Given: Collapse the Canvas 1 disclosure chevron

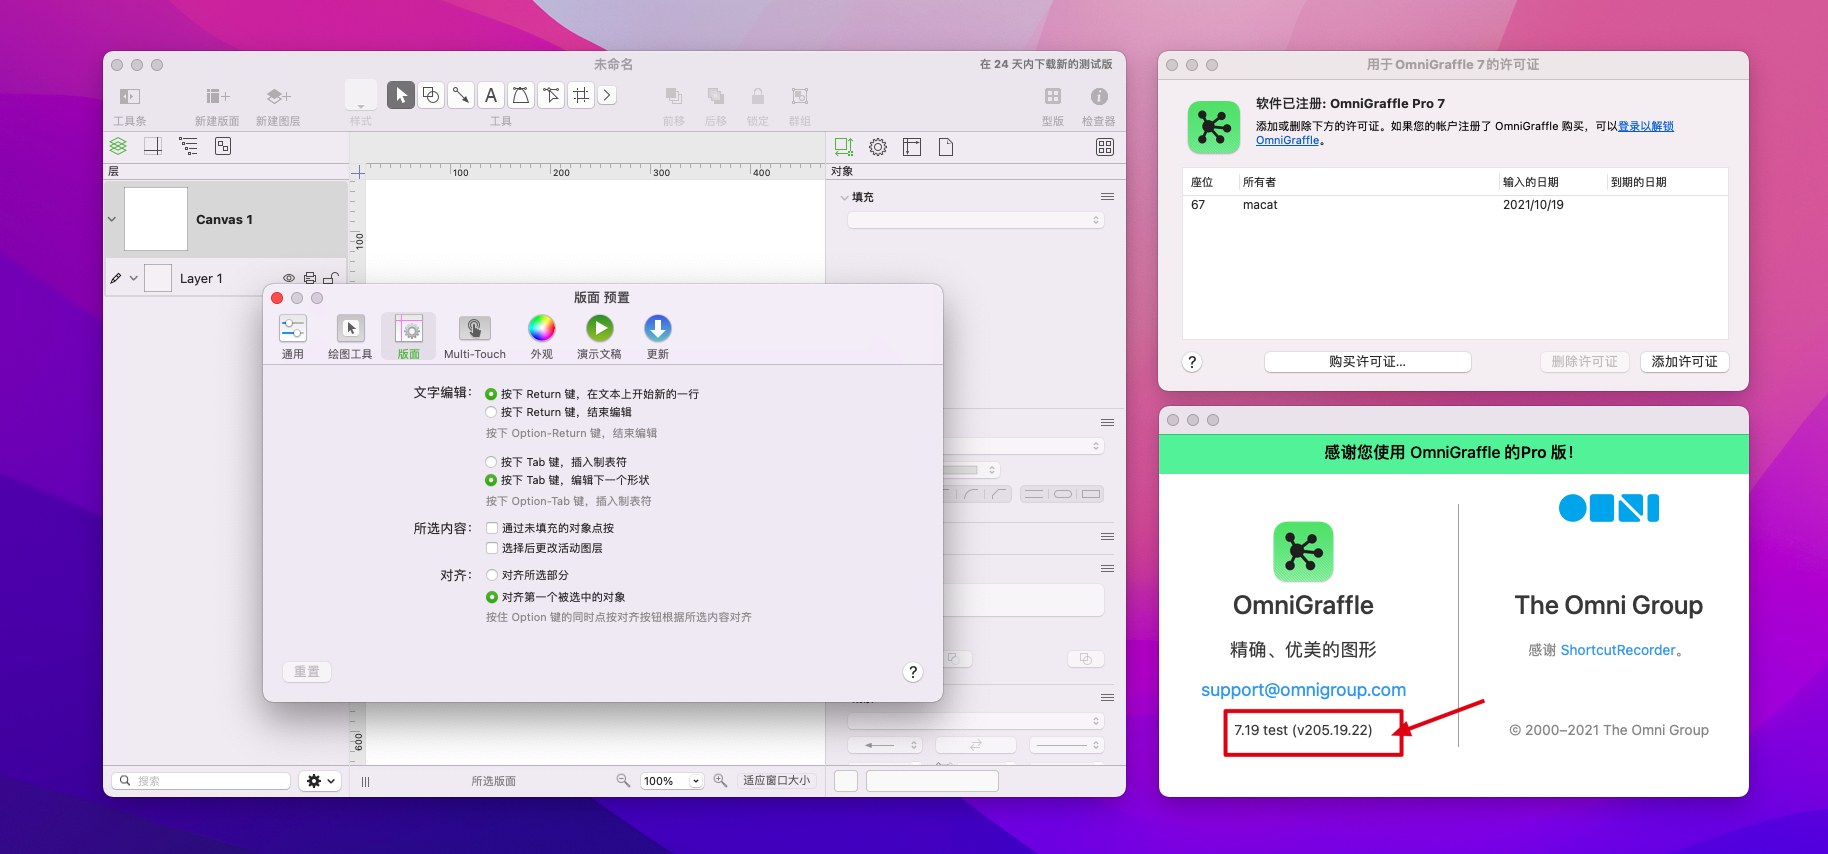Looking at the screenshot, I should [x=112, y=219].
